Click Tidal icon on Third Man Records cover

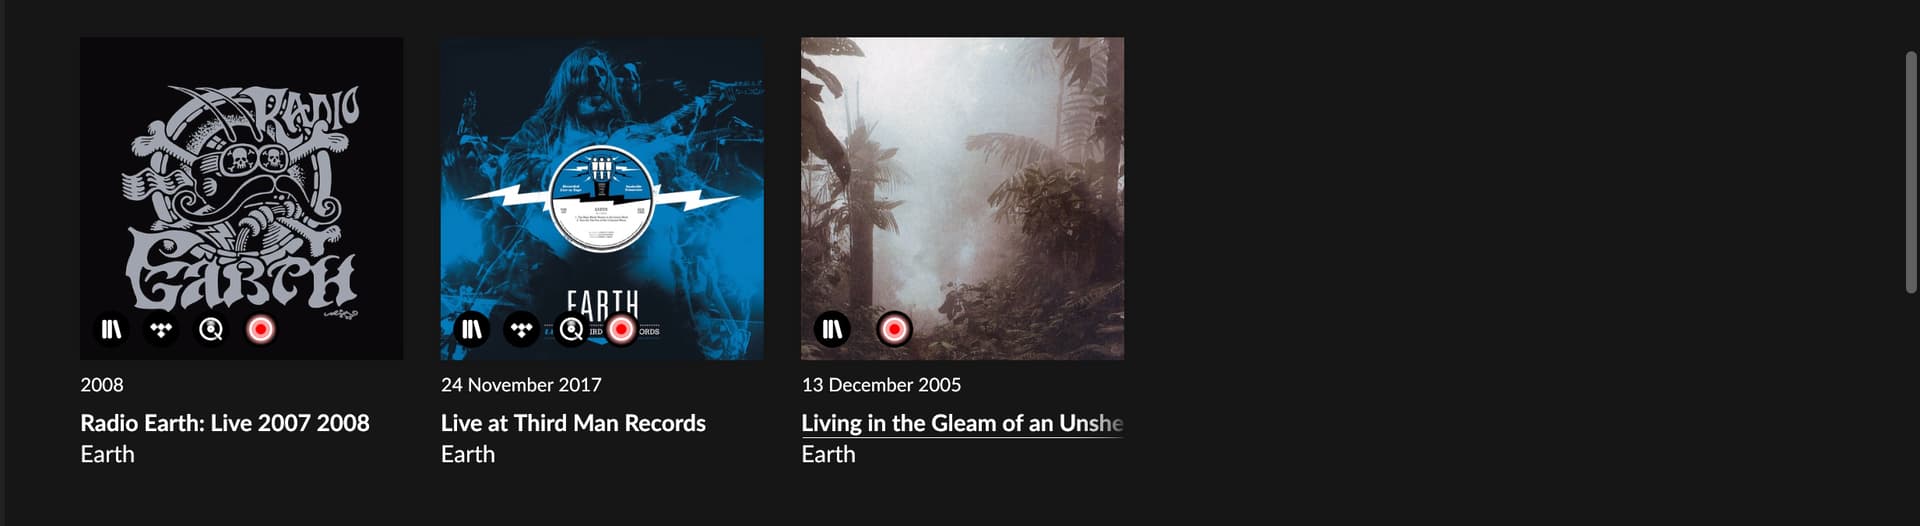click(x=521, y=329)
